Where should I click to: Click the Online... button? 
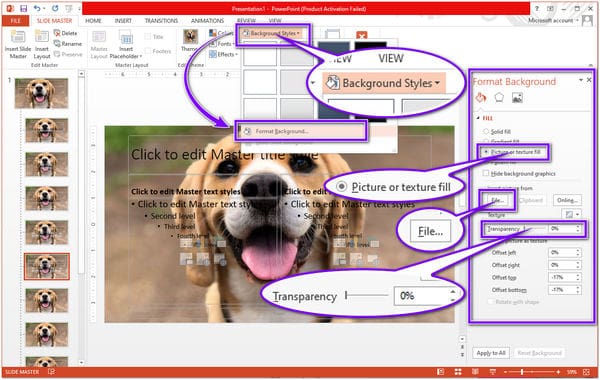pyautogui.click(x=567, y=200)
